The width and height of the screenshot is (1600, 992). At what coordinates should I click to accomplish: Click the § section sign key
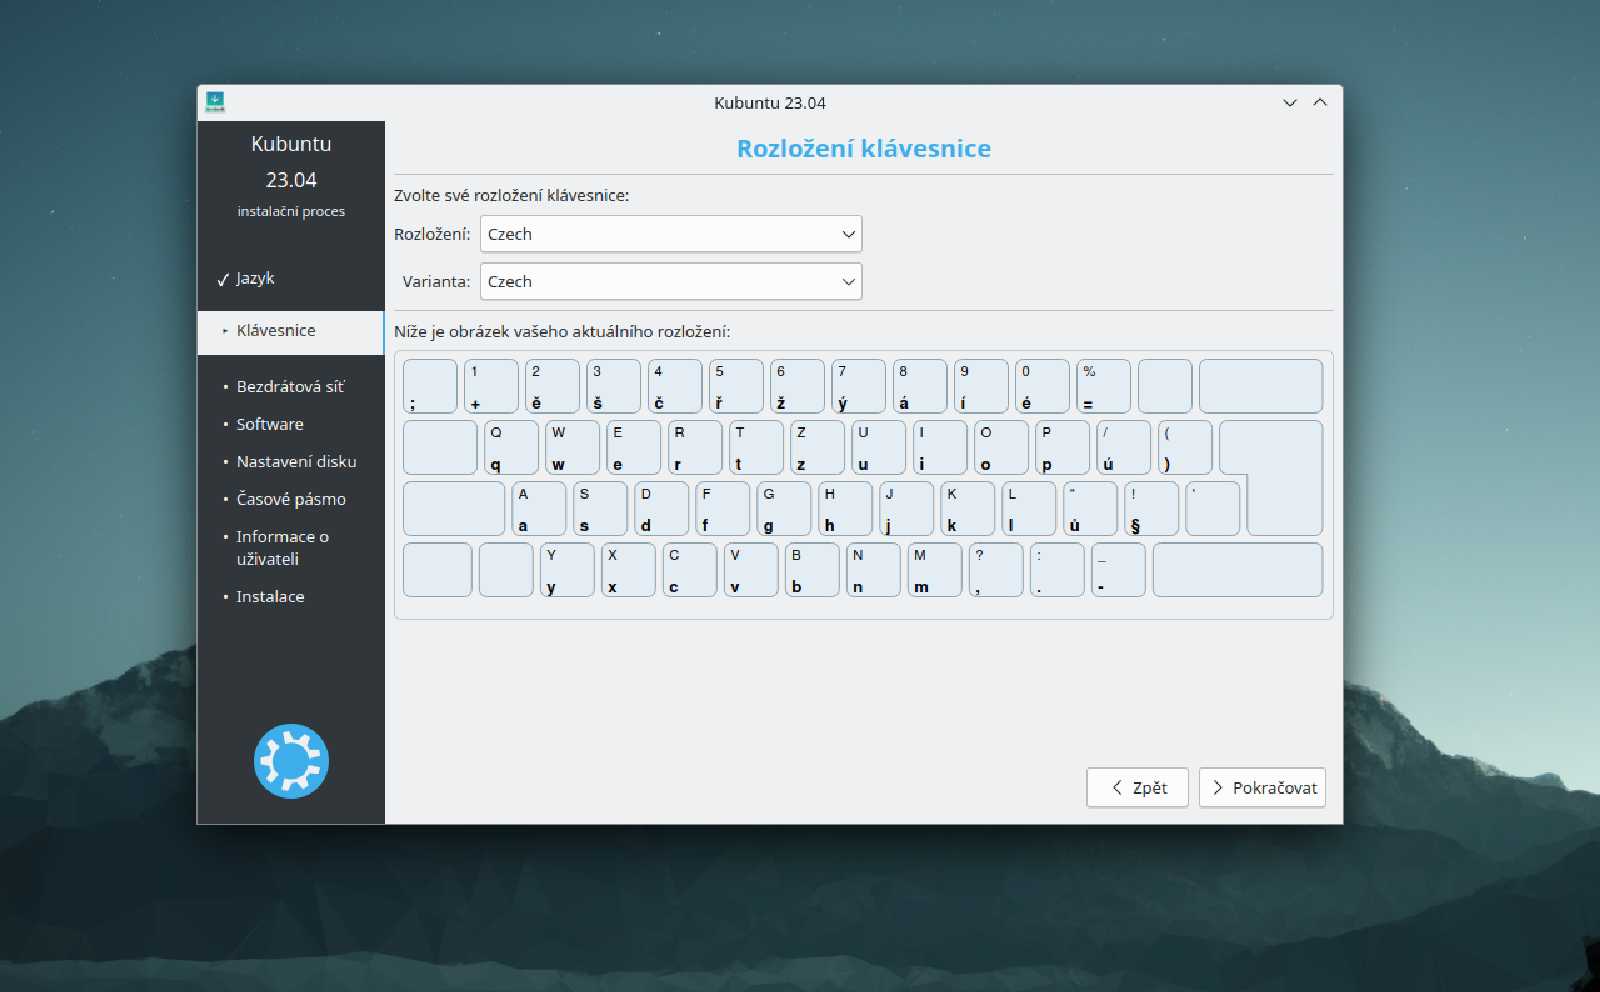[x=1151, y=508]
